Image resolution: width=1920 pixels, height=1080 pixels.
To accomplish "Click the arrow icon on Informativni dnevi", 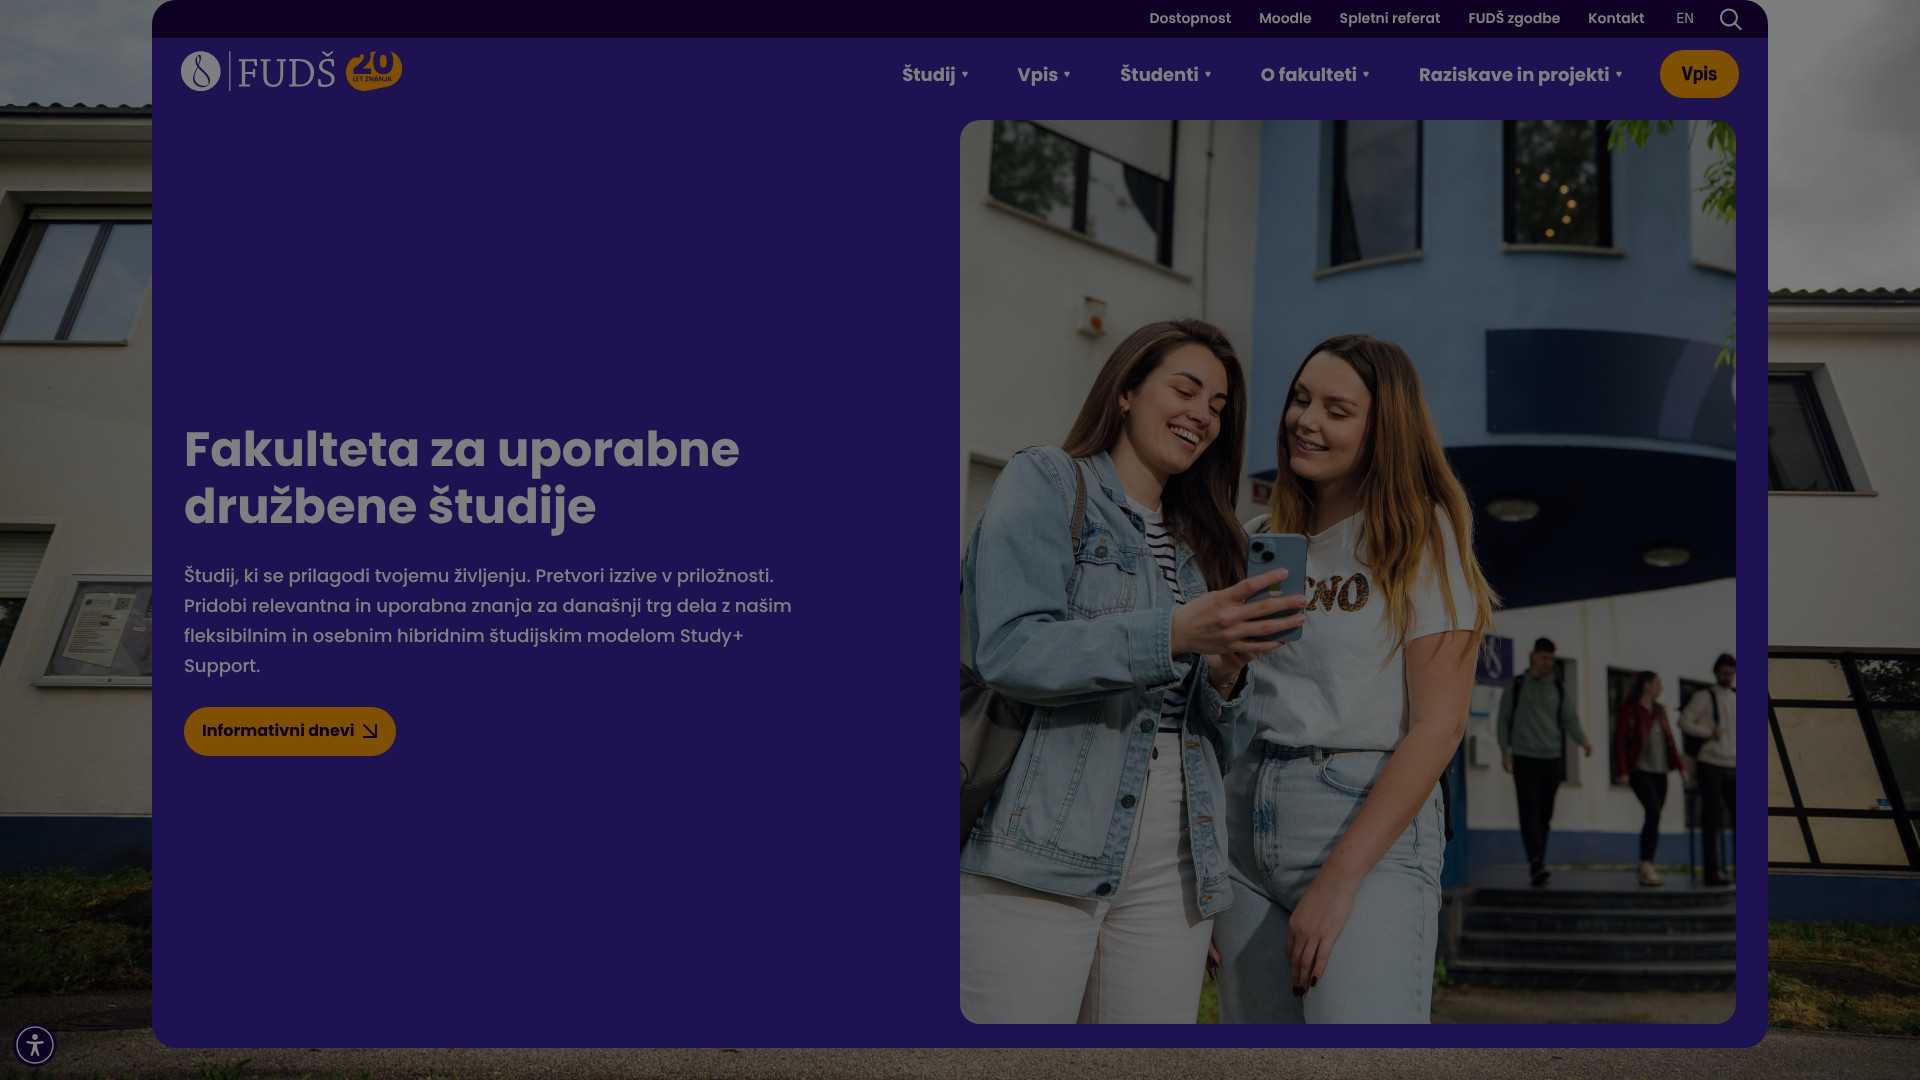I will click(x=370, y=731).
